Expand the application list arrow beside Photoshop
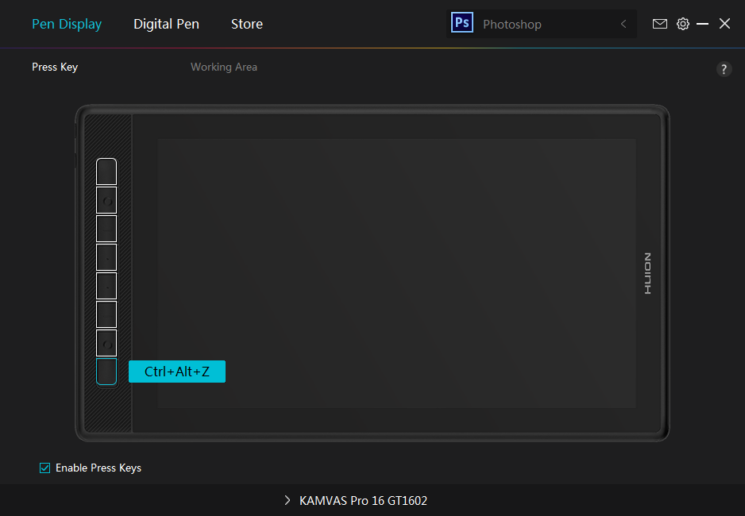This screenshot has width=745, height=516. (623, 24)
